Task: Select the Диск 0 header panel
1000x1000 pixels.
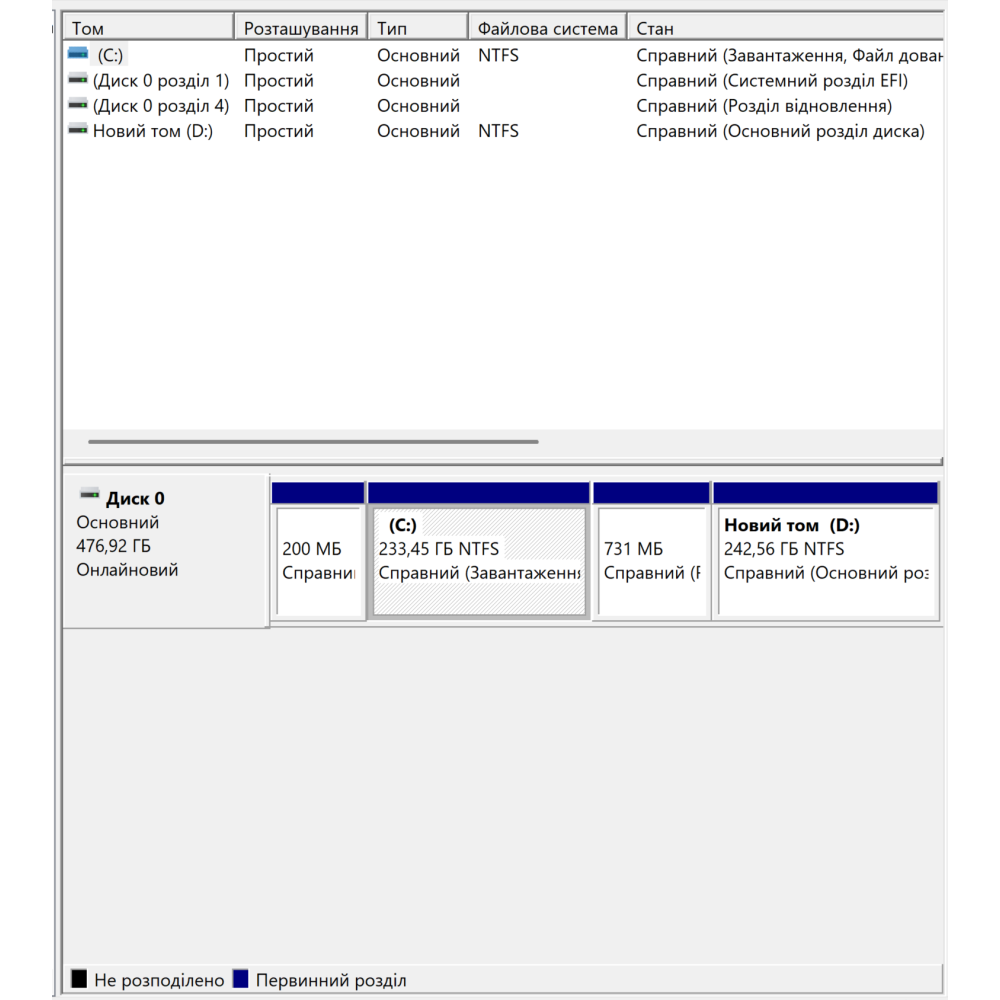Action: (x=165, y=550)
